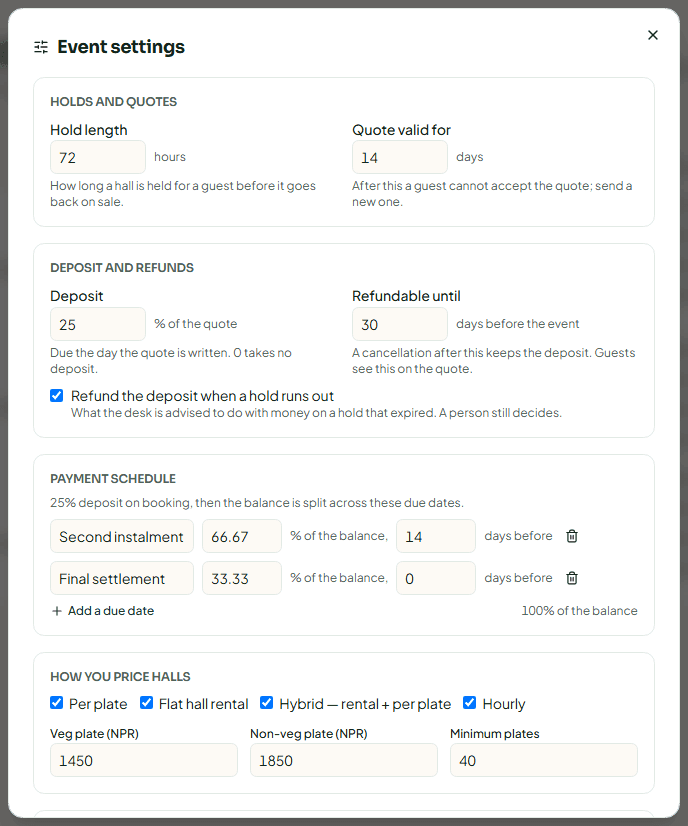Toggle the Per plate pricing checkbox
Viewport: 688px width, 826px height.
pyautogui.click(x=56, y=703)
